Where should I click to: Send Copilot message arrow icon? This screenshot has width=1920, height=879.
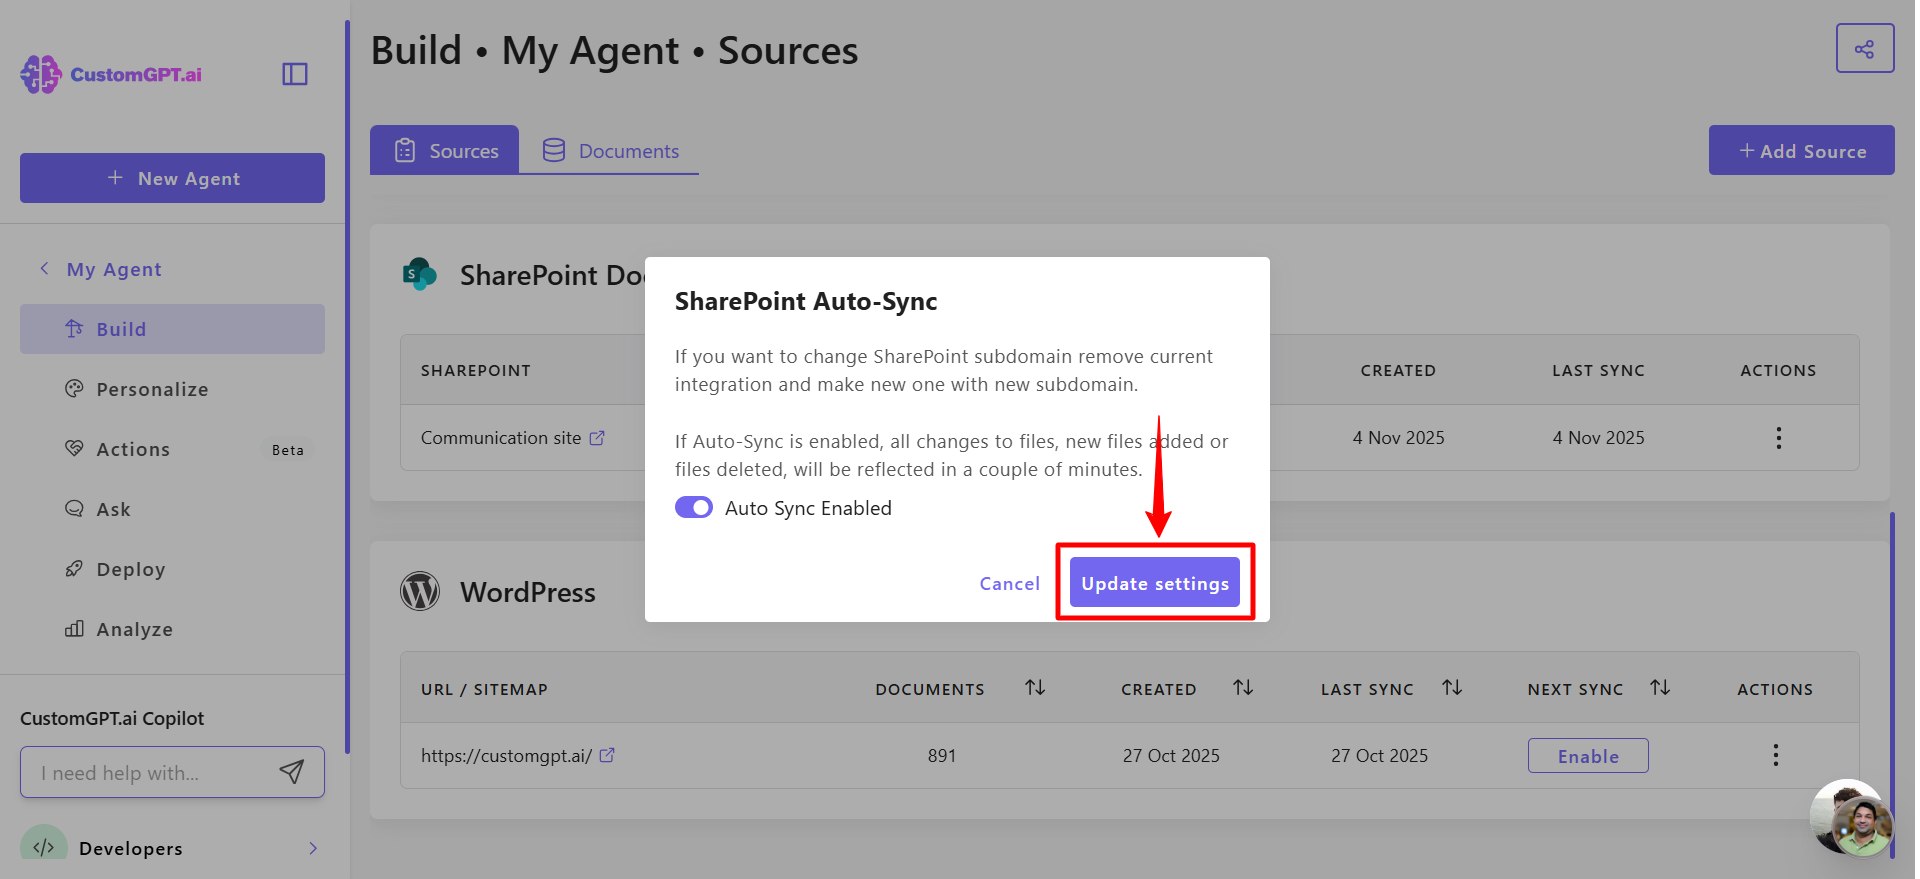click(x=291, y=772)
